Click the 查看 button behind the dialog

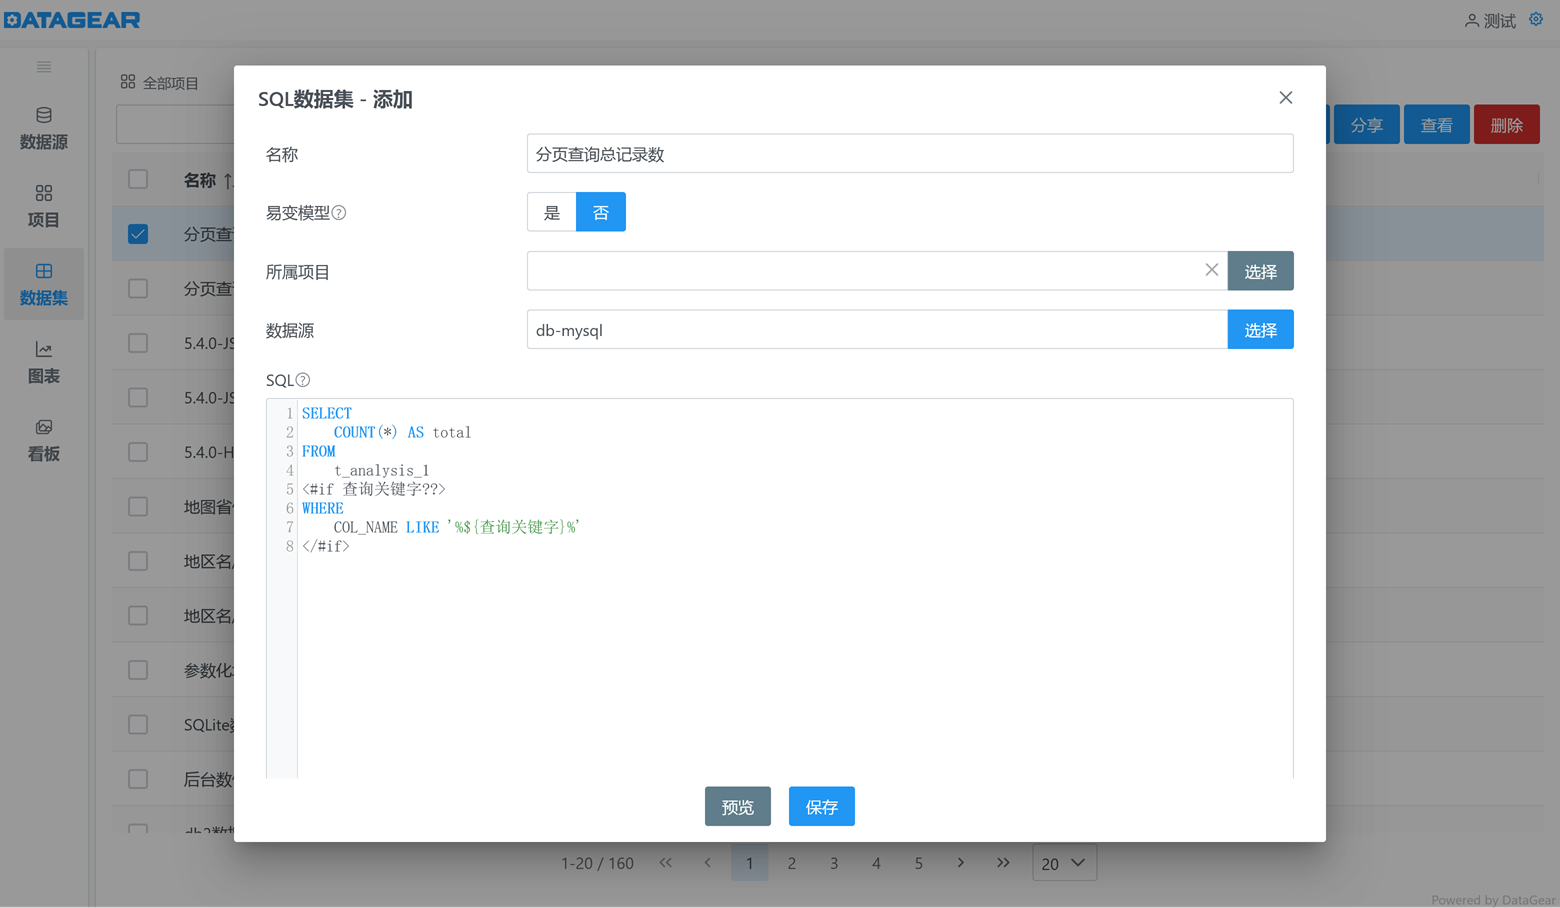(1436, 125)
